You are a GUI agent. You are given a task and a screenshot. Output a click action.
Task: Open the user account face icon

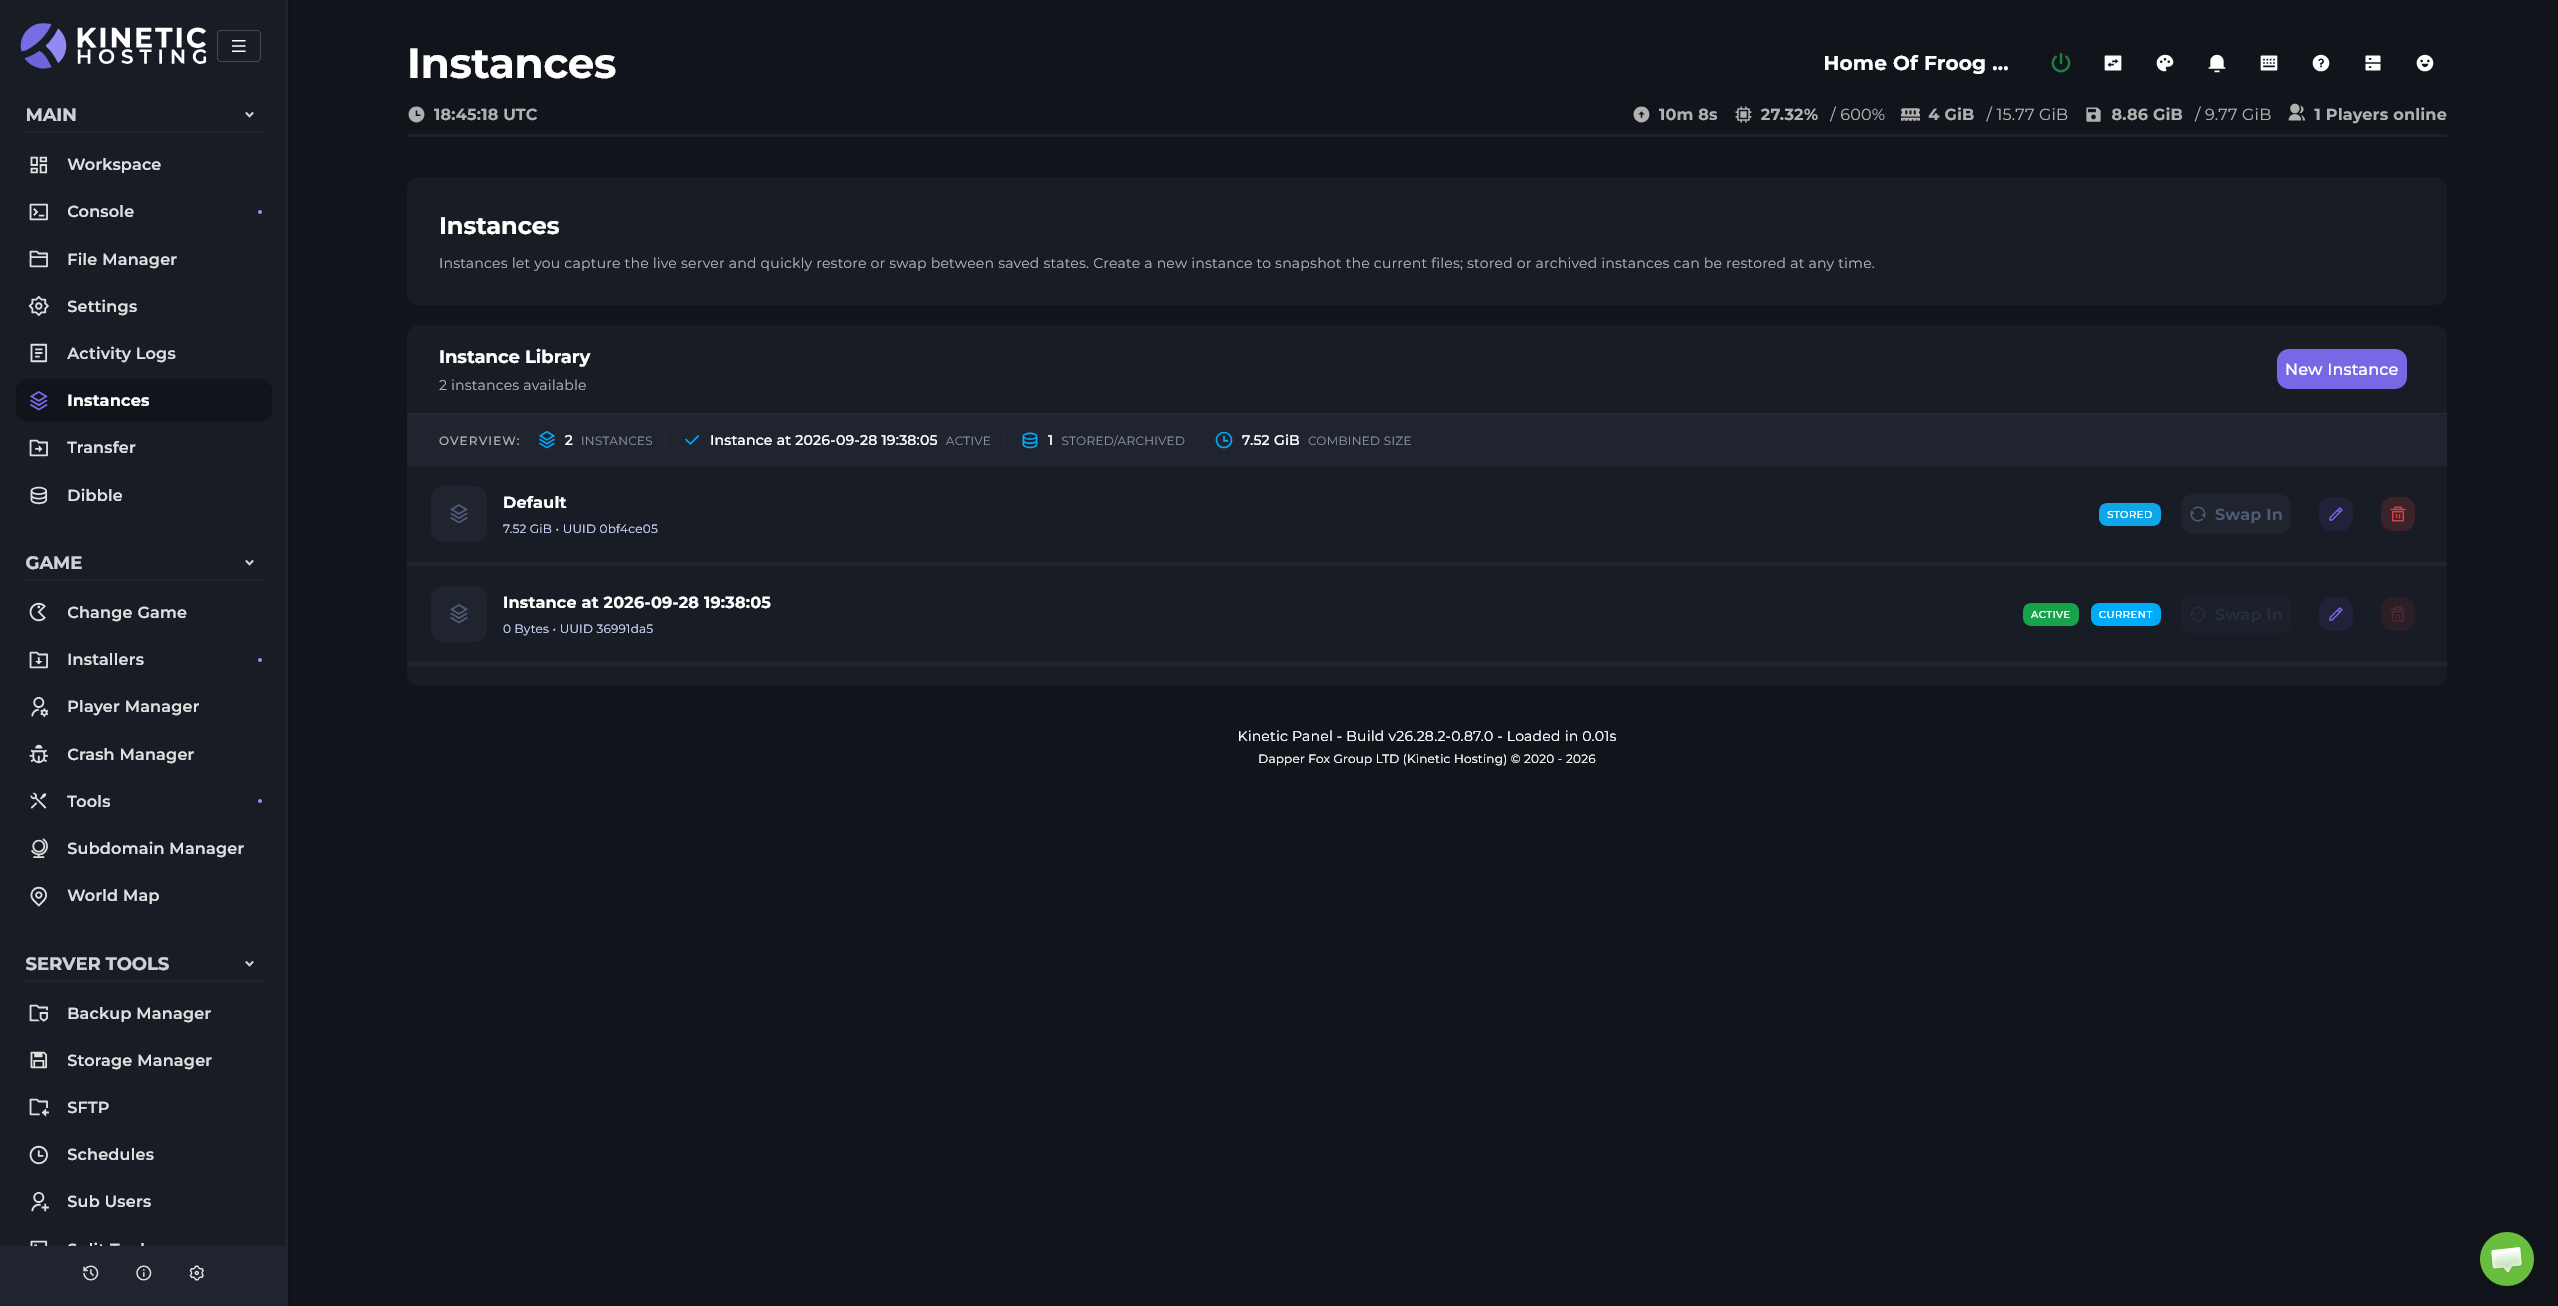2425,63
